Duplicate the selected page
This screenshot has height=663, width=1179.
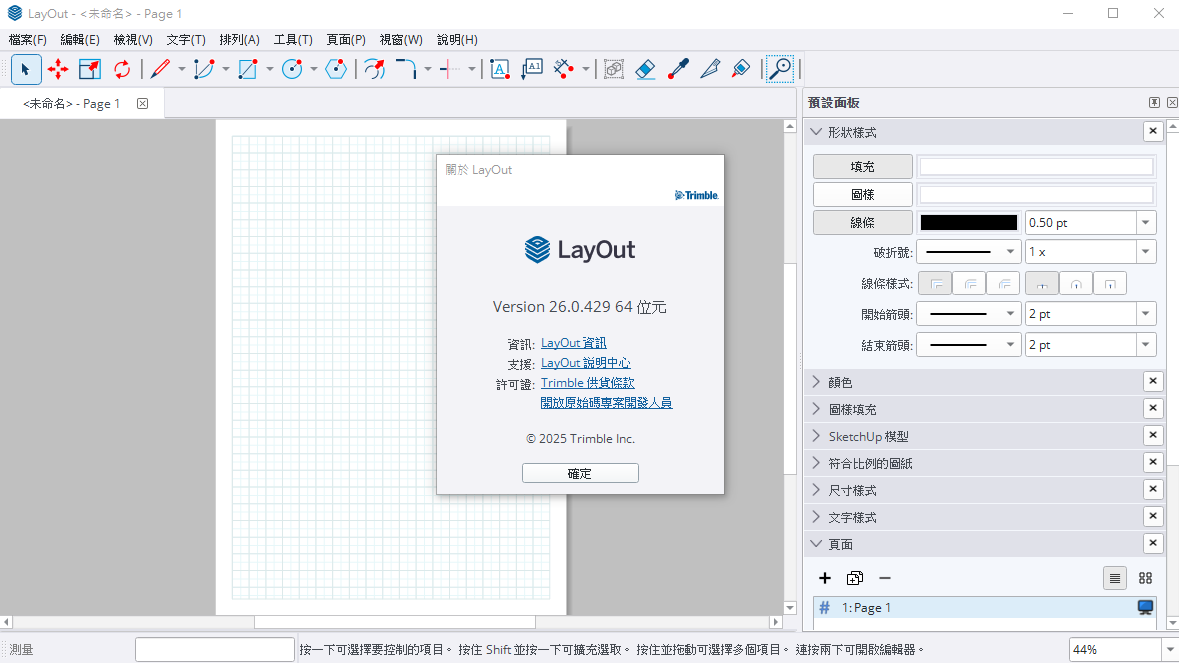click(854, 578)
